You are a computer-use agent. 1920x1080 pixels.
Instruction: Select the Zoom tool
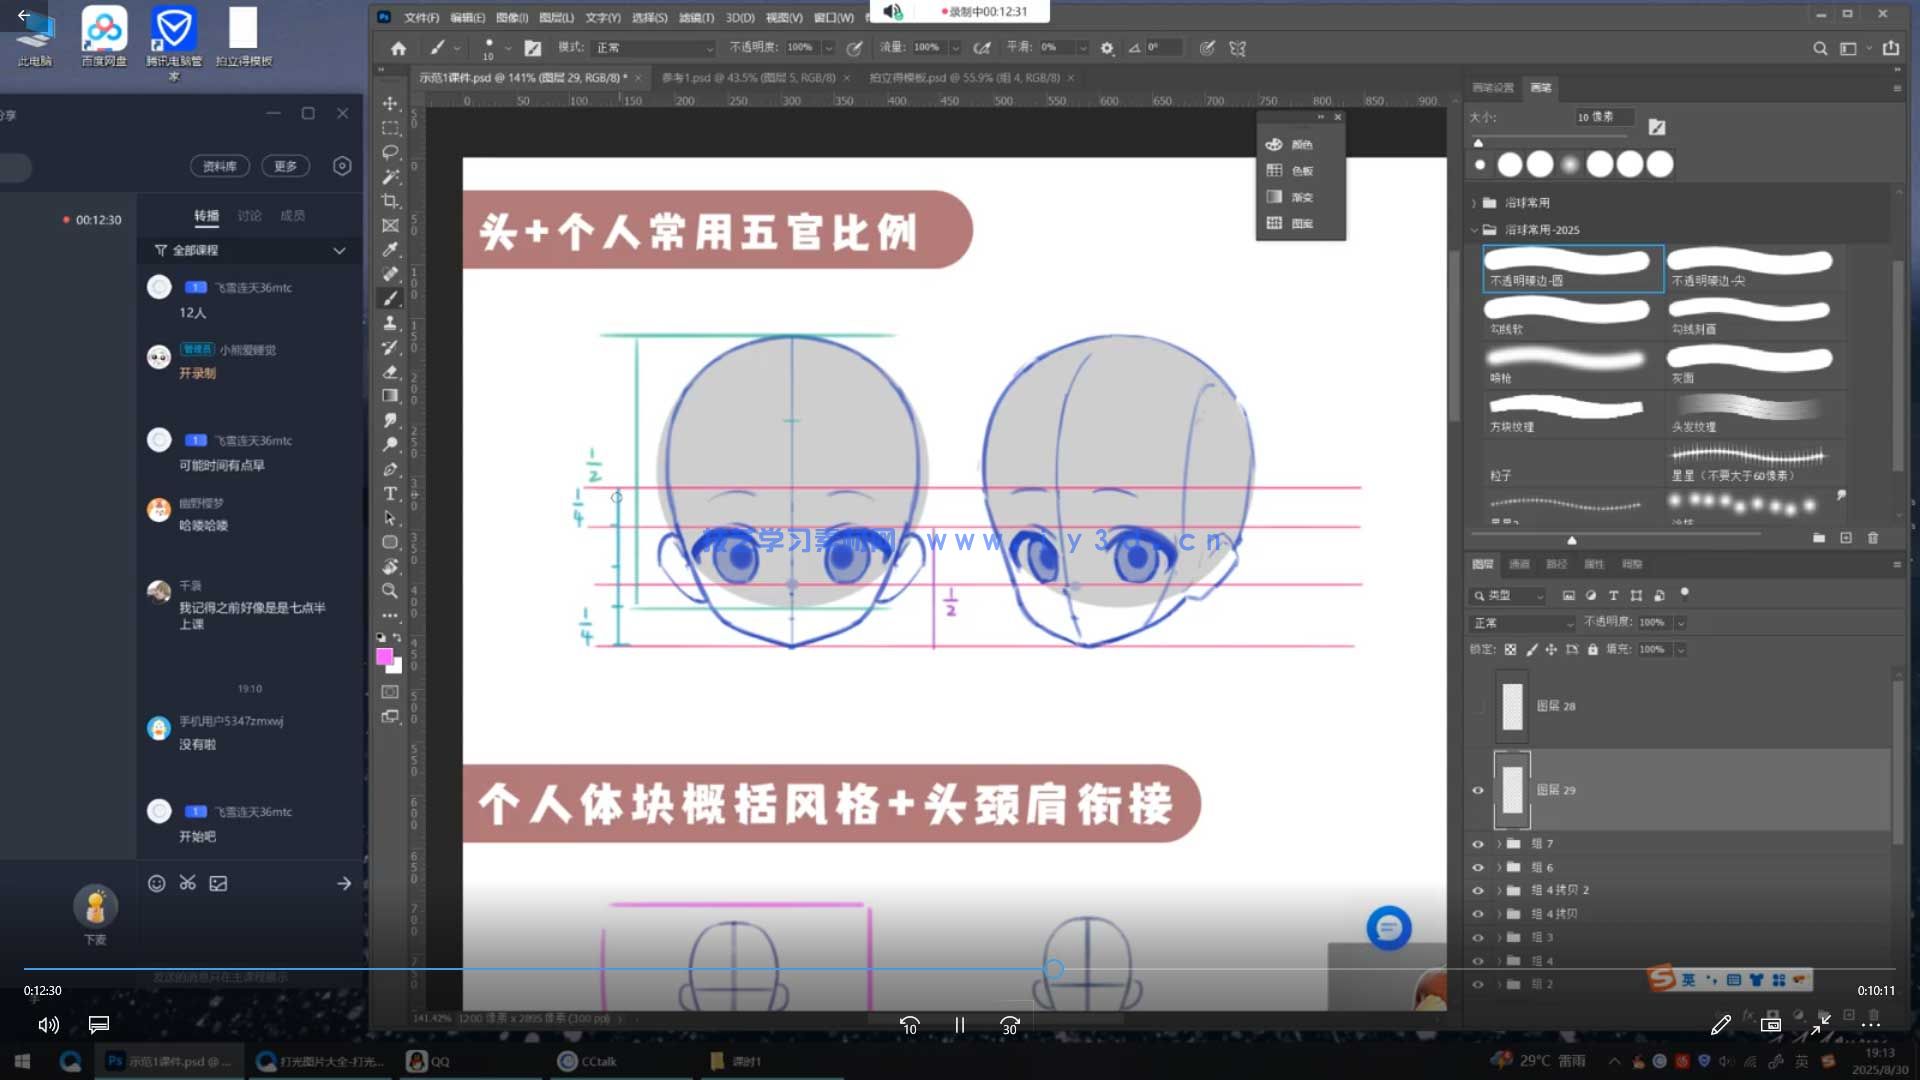pyautogui.click(x=389, y=591)
